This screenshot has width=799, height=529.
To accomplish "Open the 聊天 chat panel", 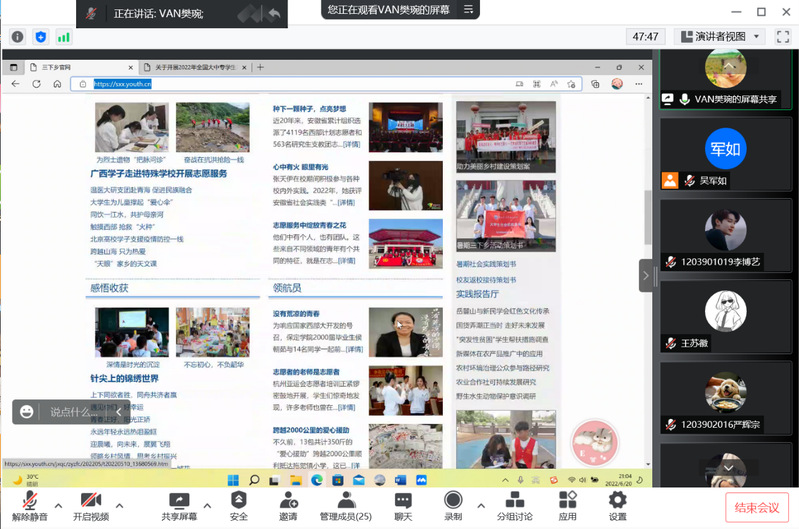I will tap(403, 505).
